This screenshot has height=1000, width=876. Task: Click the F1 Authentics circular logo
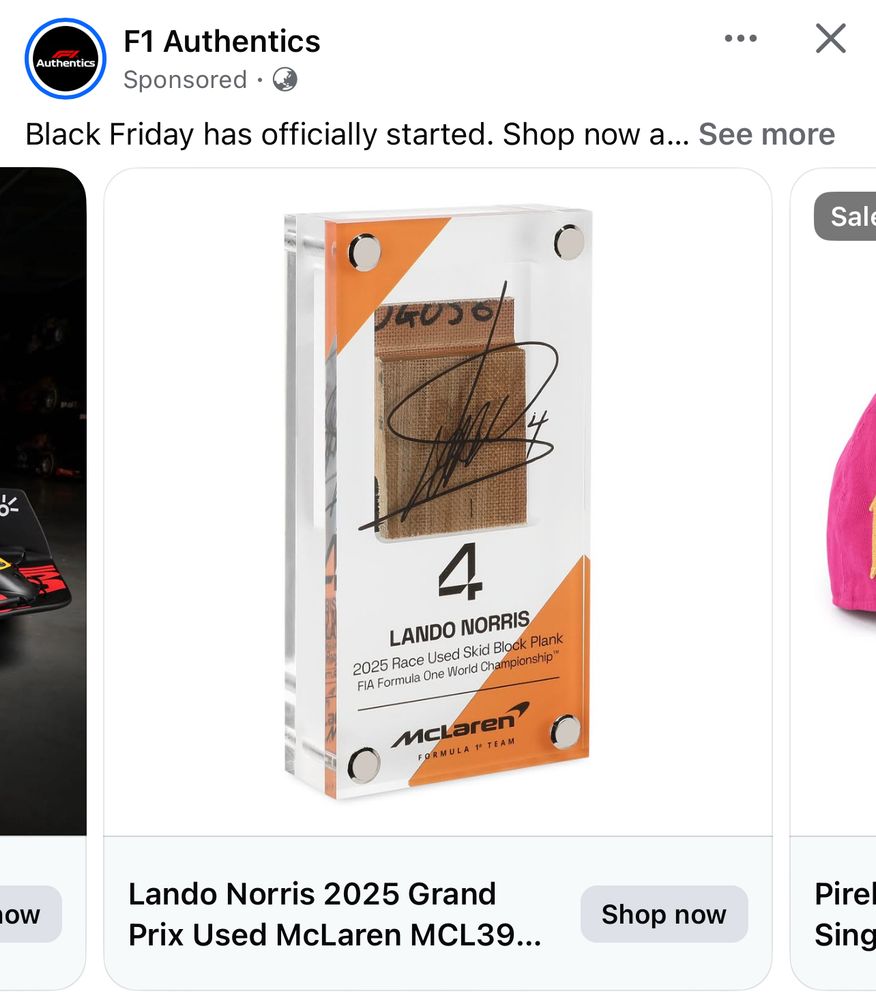(64, 57)
